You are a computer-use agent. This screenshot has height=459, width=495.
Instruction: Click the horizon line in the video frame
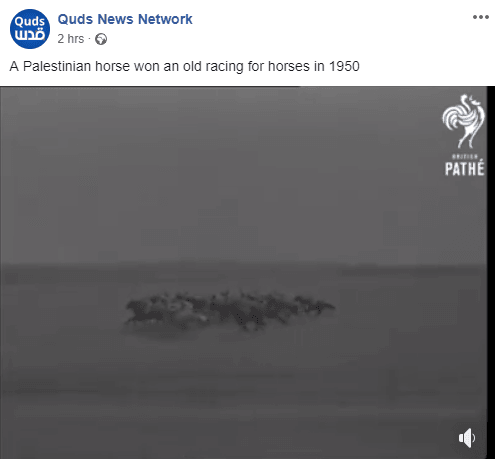click(243, 264)
